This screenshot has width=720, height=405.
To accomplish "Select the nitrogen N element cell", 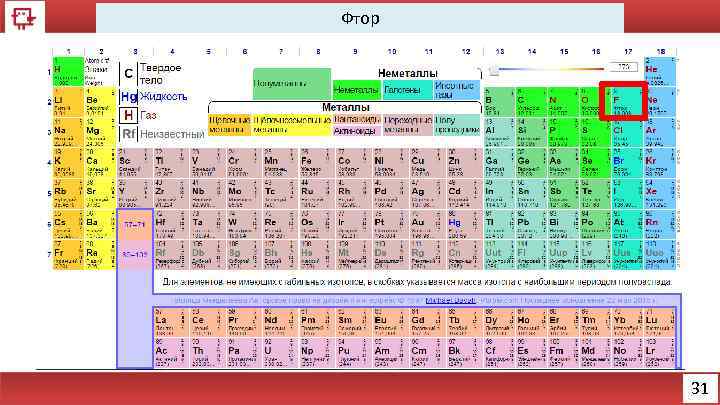I will (x=562, y=102).
